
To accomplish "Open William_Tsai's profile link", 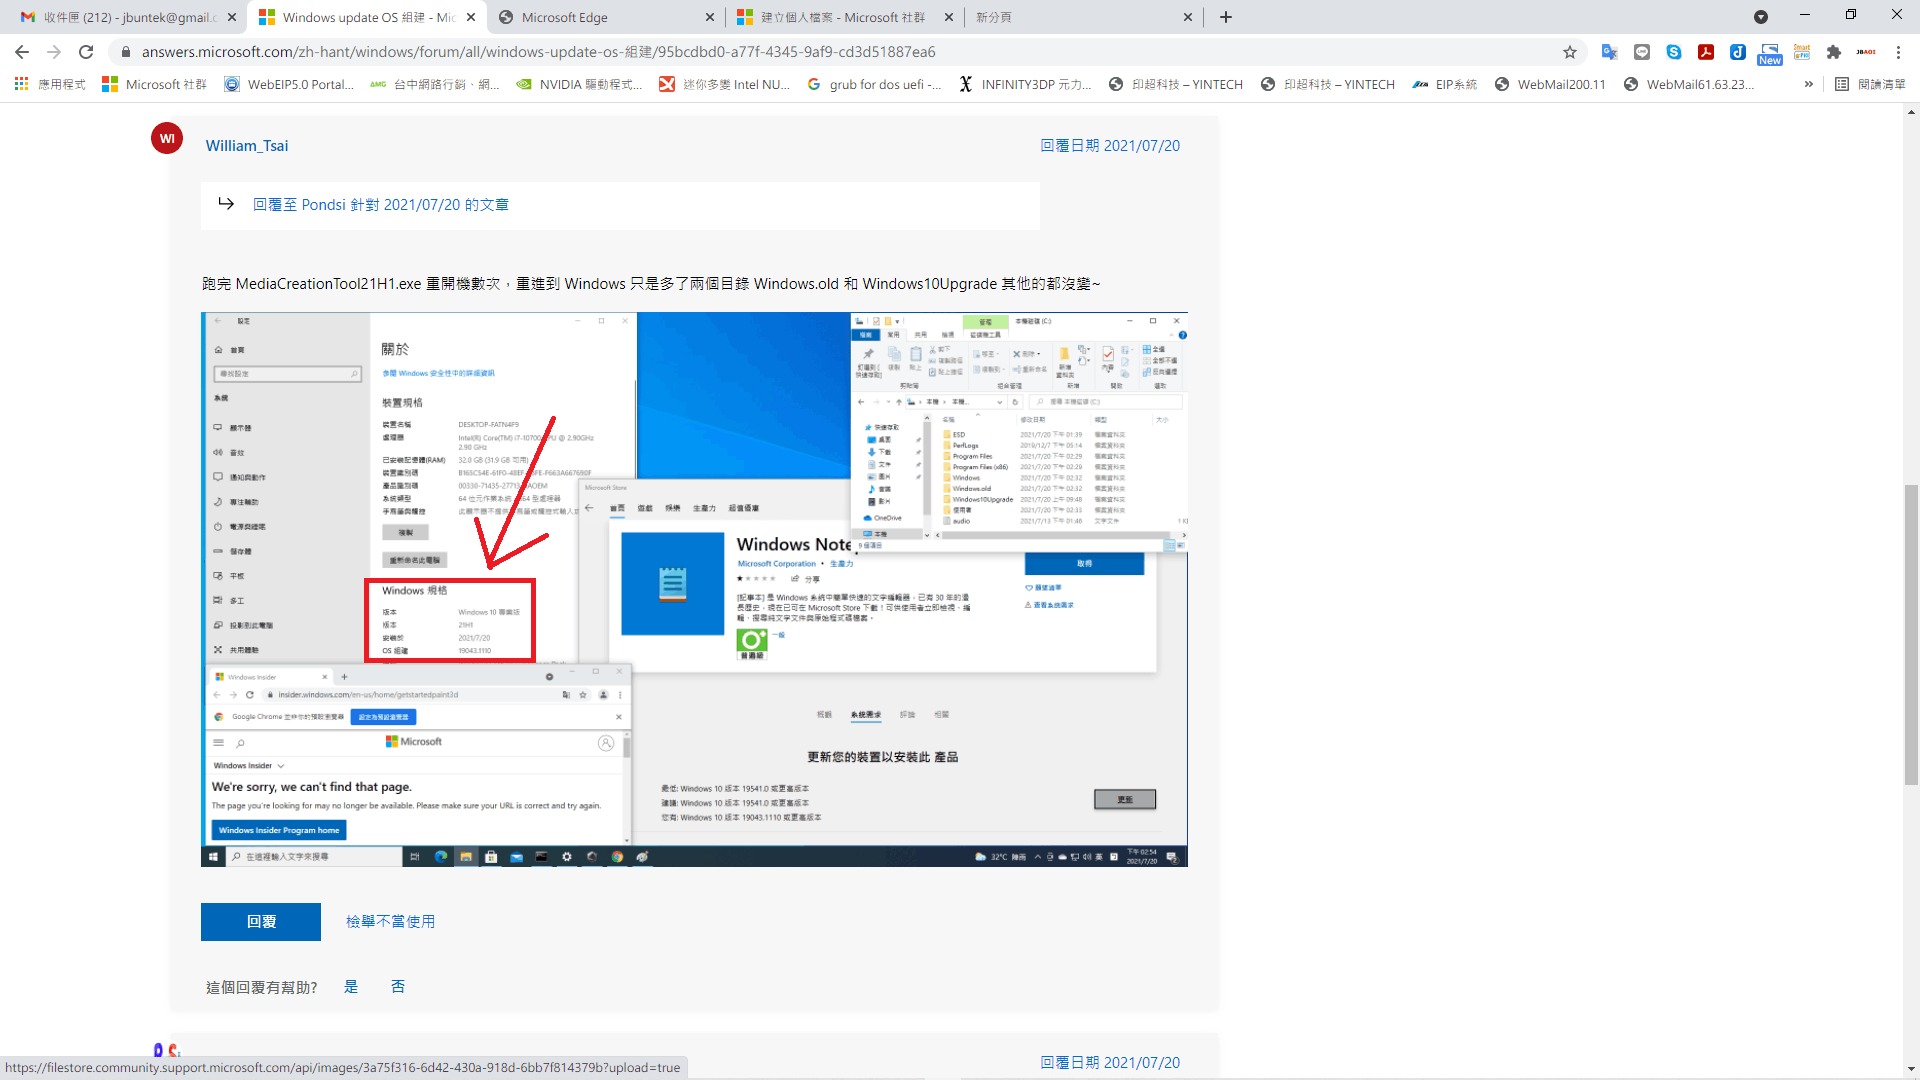I will click(x=247, y=146).
